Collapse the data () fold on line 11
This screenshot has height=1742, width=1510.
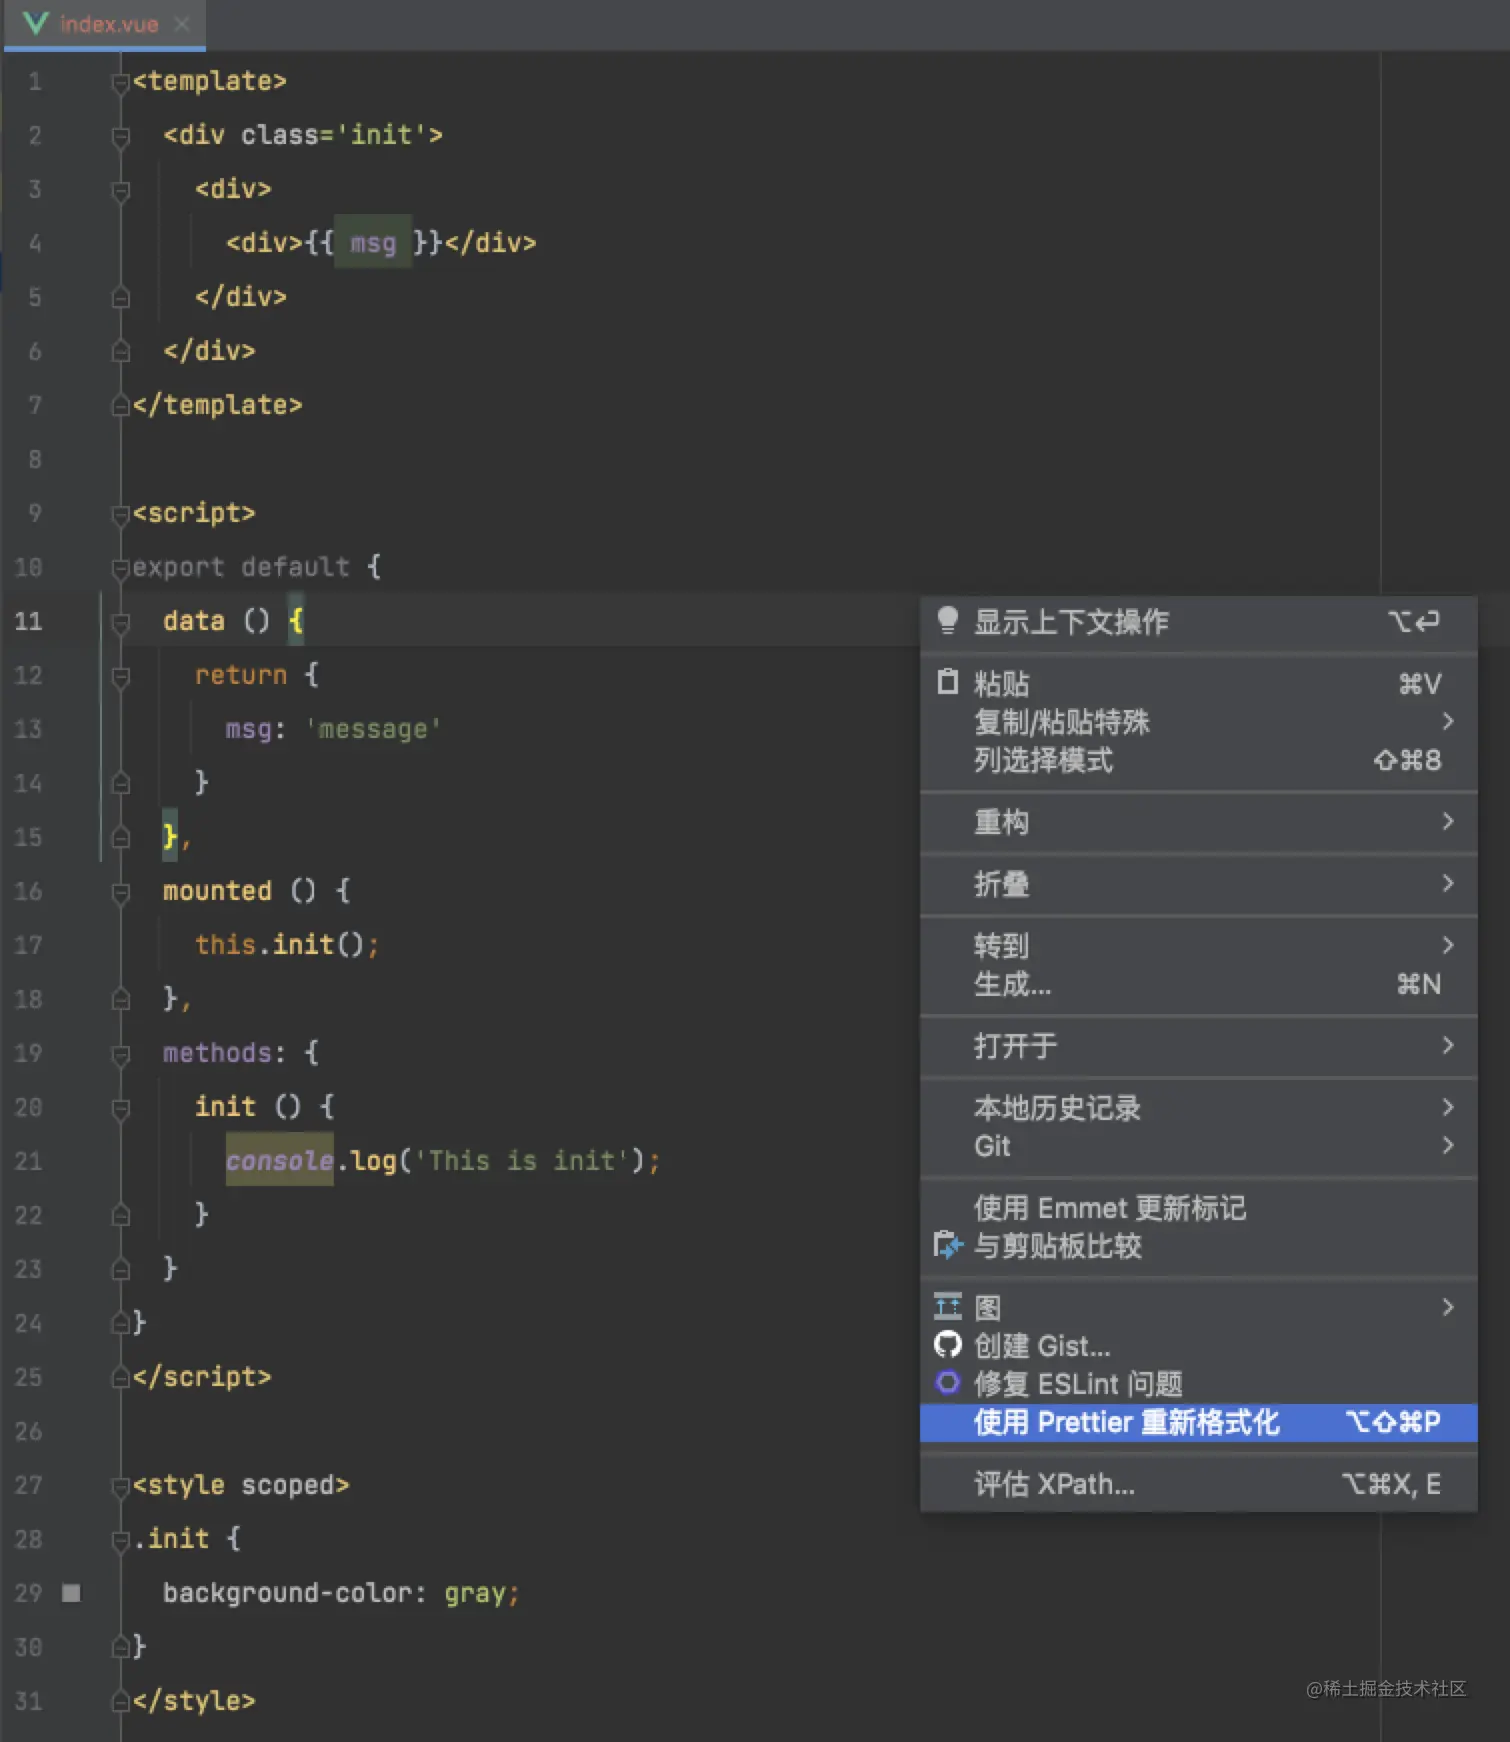click(121, 622)
